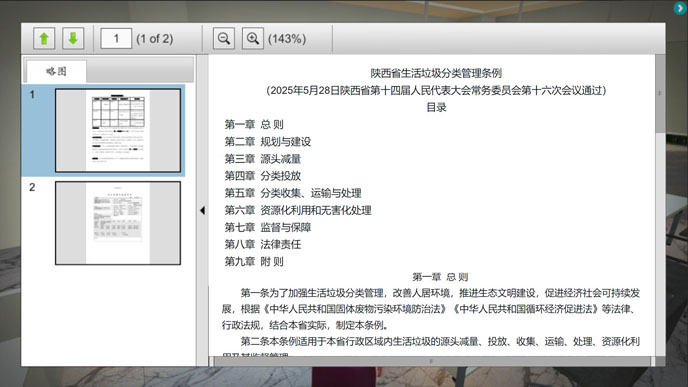This screenshot has width=688, height=387.
Task: Zoom in with the plus magnifier
Action: [x=253, y=39]
